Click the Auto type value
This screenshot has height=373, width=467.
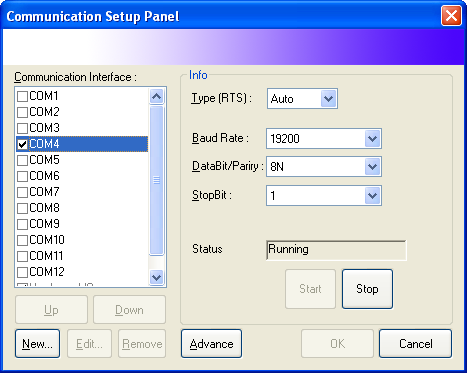pos(282,99)
